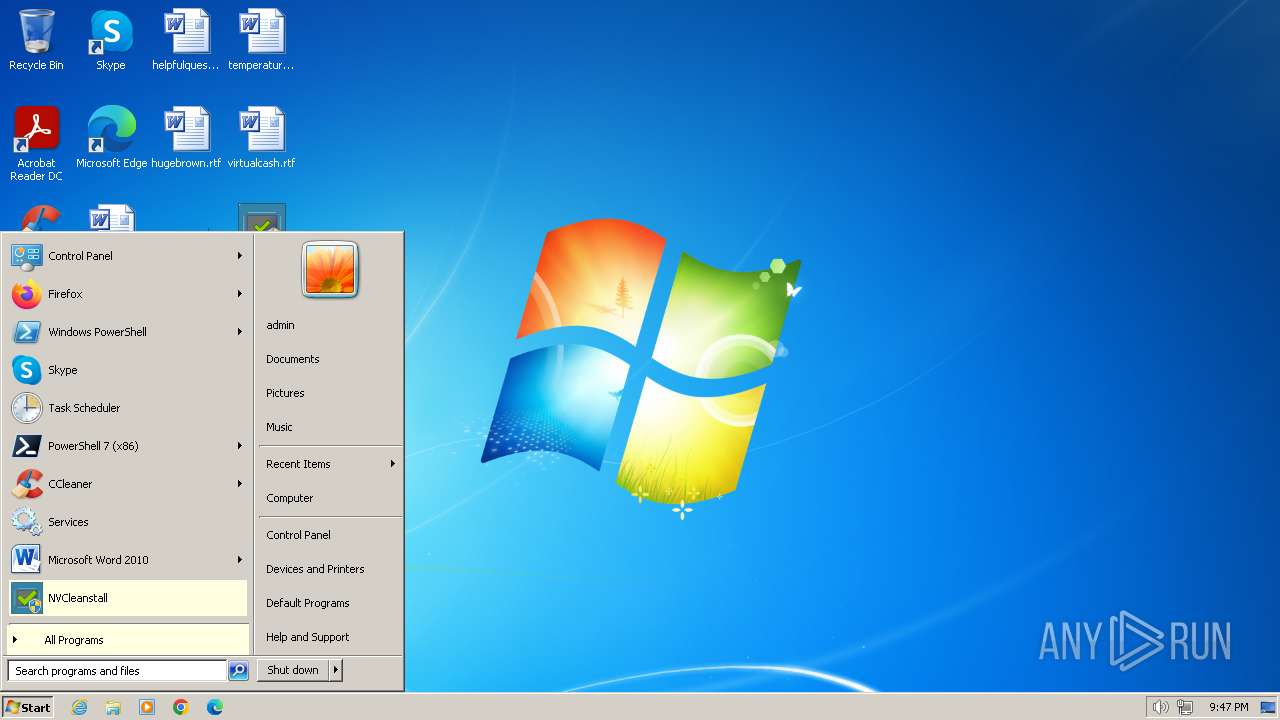Viewport: 1280px width, 720px height.
Task: Open Acrobat Reader DC desktop shortcut
Action: tap(36, 144)
